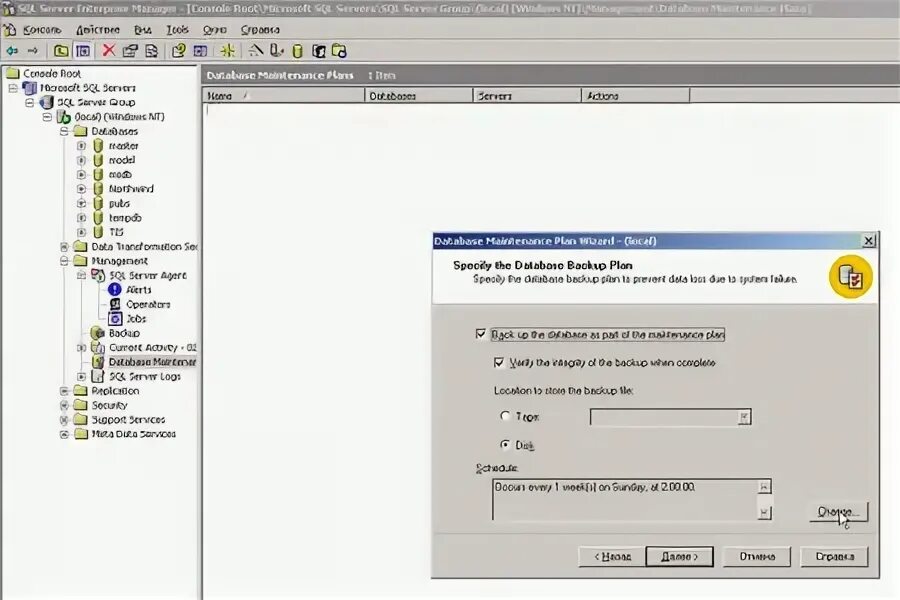Click the Change... schedule button

(839, 512)
